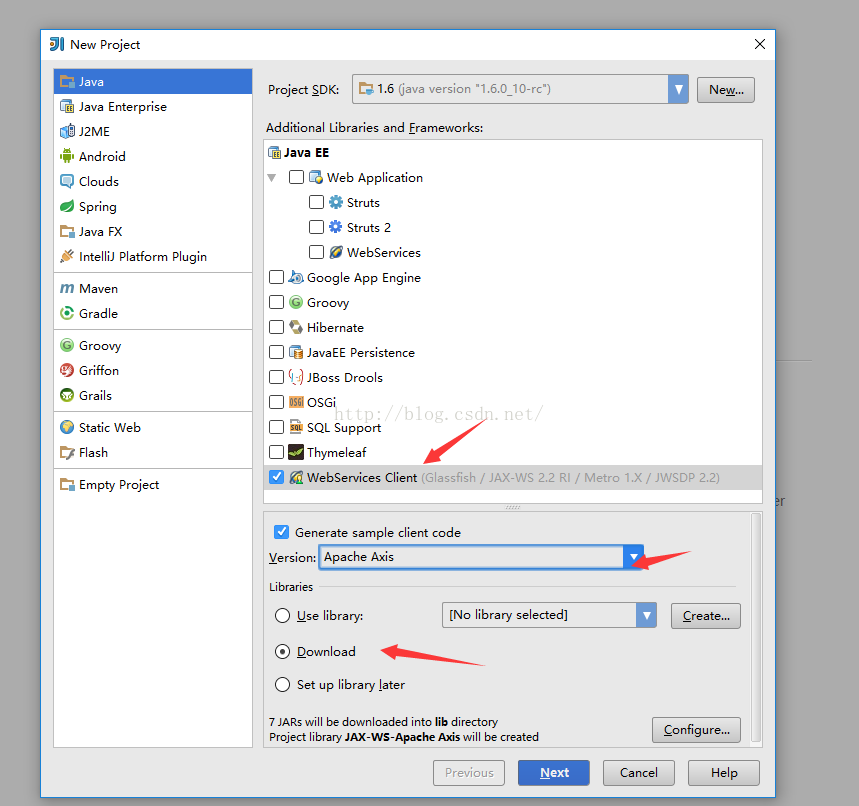Close the New Project dialog
This screenshot has width=859, height=806.
pyautogui.click(x=760, y=44)
